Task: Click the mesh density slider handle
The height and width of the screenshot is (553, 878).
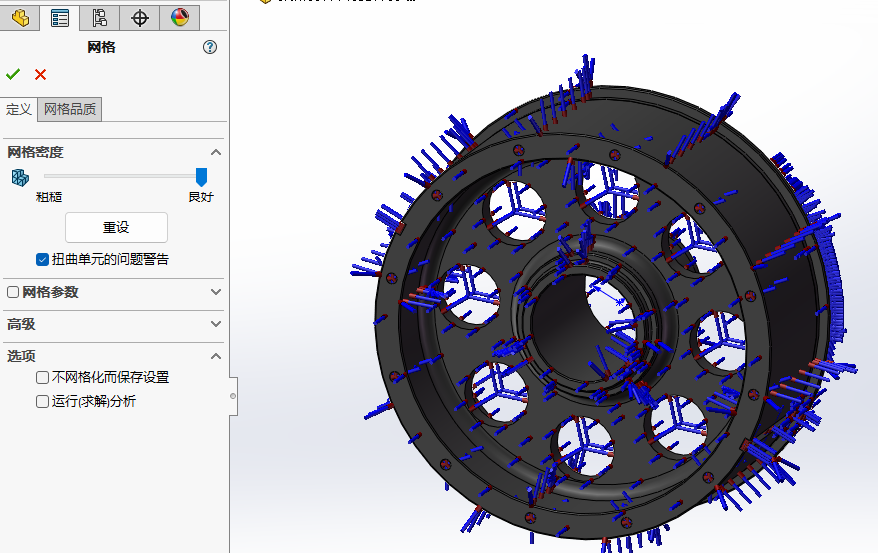Action: coord(201,176)
